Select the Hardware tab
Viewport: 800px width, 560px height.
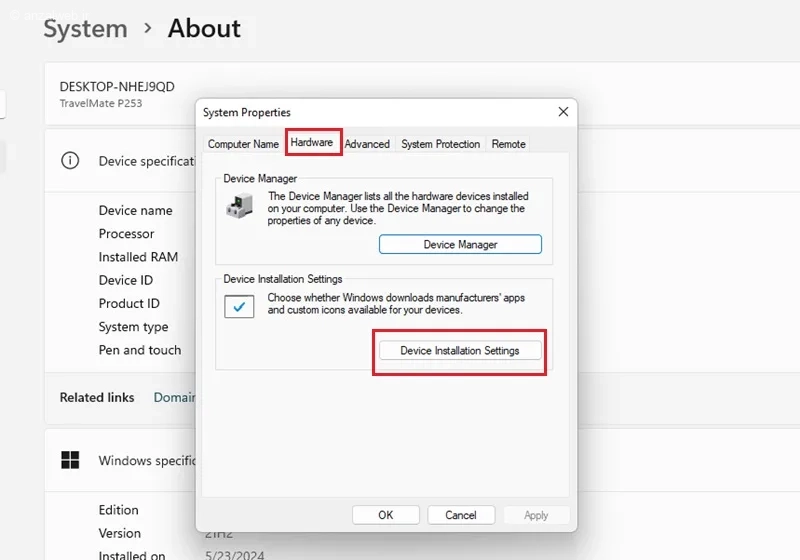(312, 143)
